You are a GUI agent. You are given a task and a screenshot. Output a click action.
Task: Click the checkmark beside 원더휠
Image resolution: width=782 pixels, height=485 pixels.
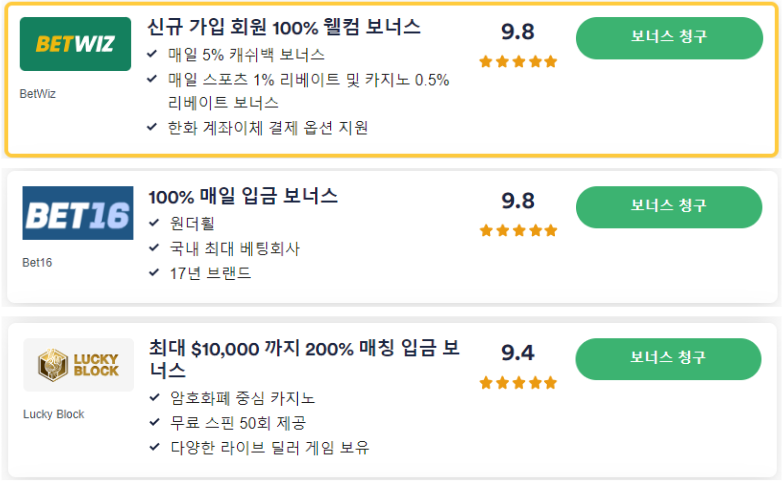[x=154, y=223]
